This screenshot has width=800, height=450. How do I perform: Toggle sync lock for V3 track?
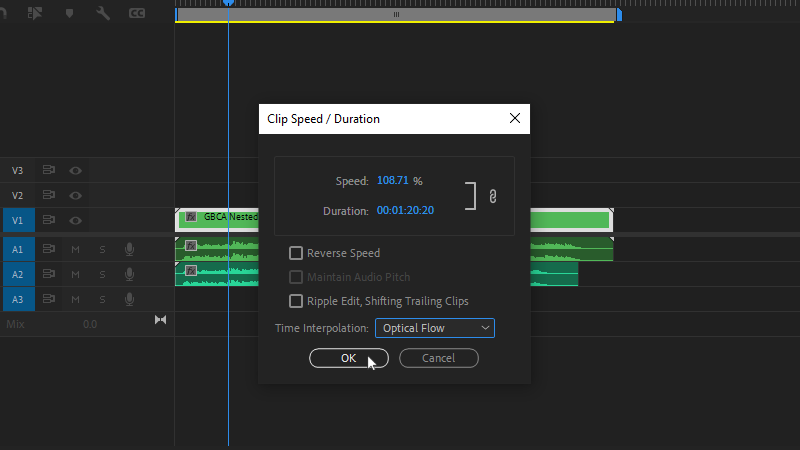[48, 170]
